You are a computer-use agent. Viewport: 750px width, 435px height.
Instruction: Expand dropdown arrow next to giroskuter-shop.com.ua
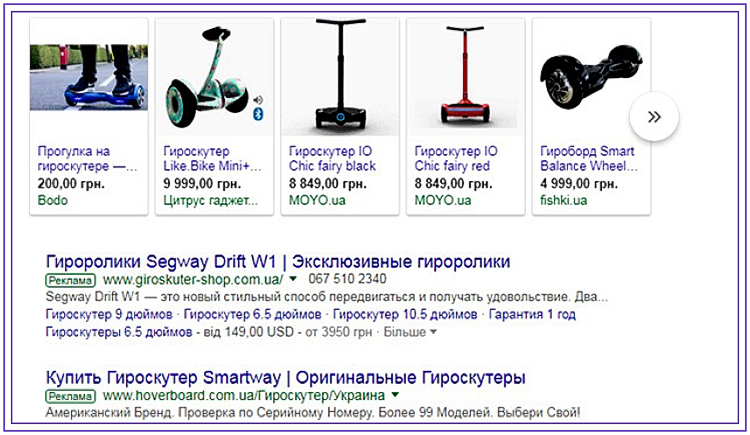tap(293, 279)
